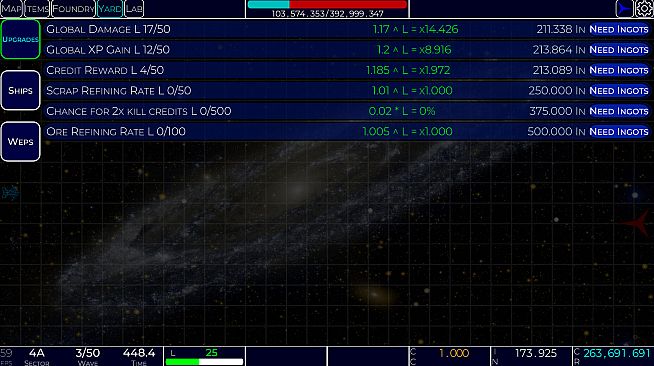Click the x8.916 XP multiplier formula
654x366 pixels.
click(414, 50)
